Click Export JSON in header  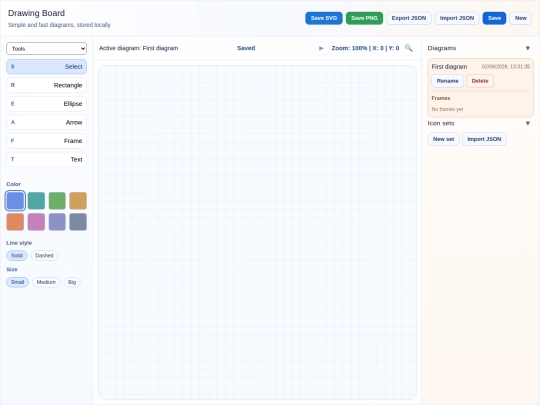[x=409, y=18]
